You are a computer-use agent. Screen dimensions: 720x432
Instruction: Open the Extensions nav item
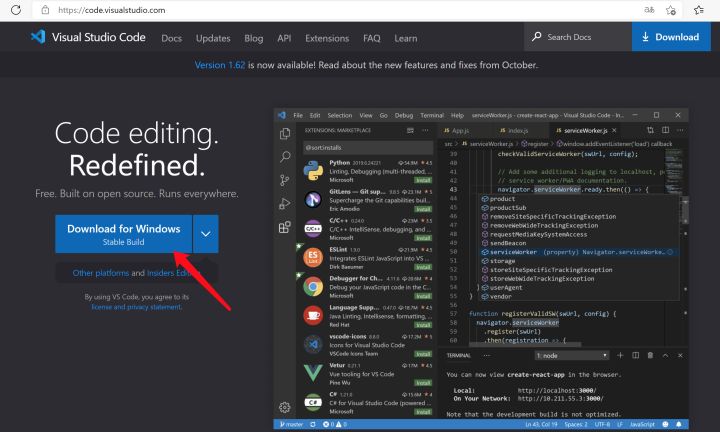(327, 38)
